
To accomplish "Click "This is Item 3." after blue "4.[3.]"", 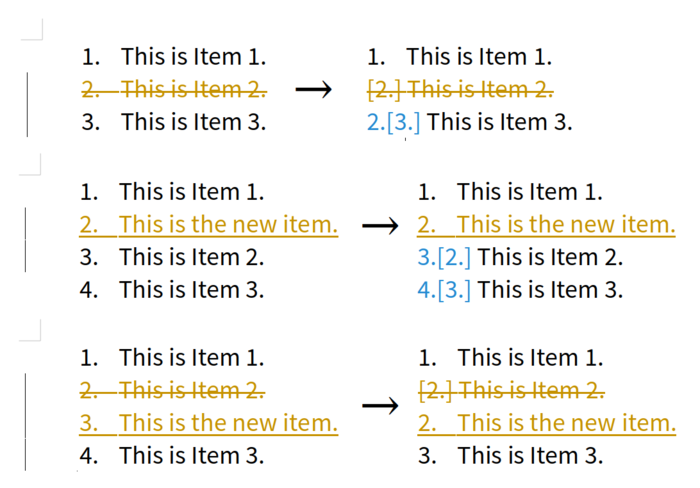I will point(550,291).
